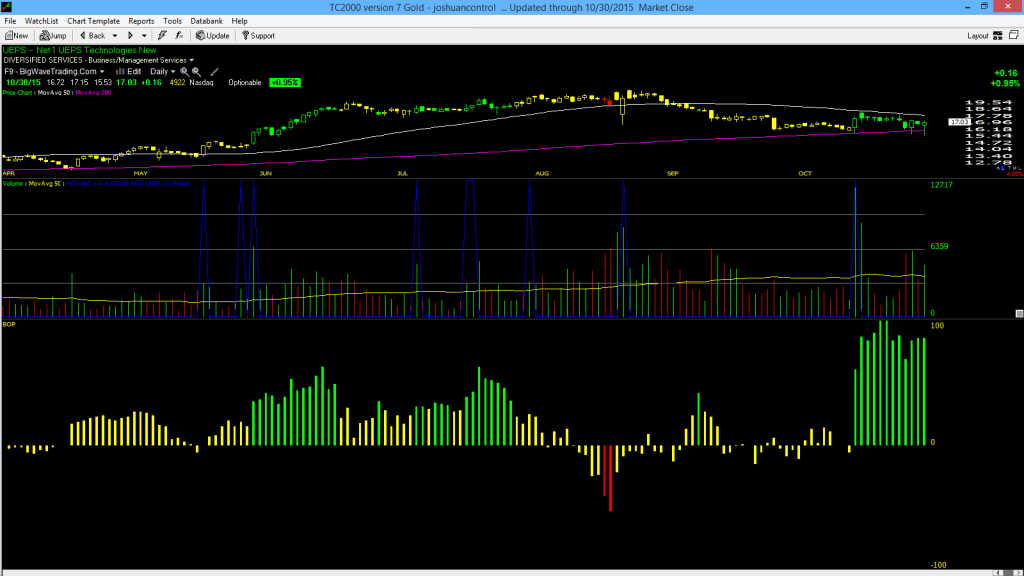This screenshot has width=1024, height=576.
Task: Click the Volume indicator label
Action: (x=12, y=184)
